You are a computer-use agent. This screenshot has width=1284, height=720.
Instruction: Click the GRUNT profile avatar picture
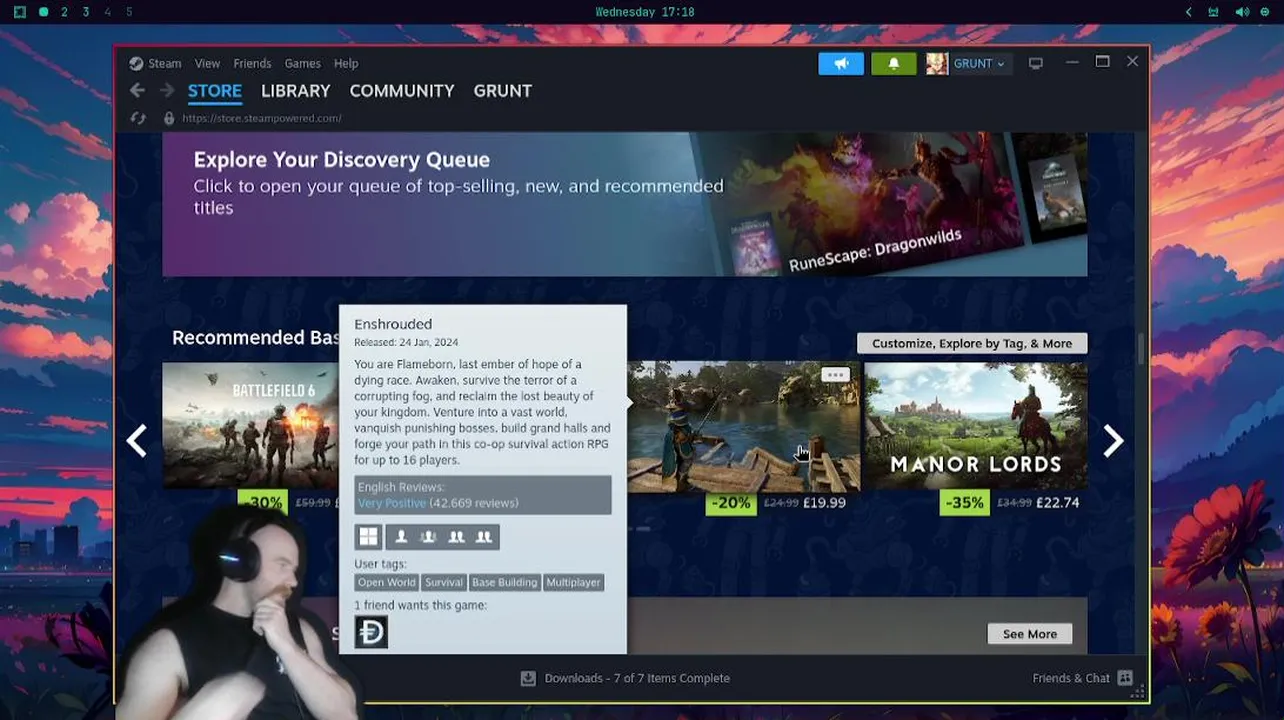point(936,63)
